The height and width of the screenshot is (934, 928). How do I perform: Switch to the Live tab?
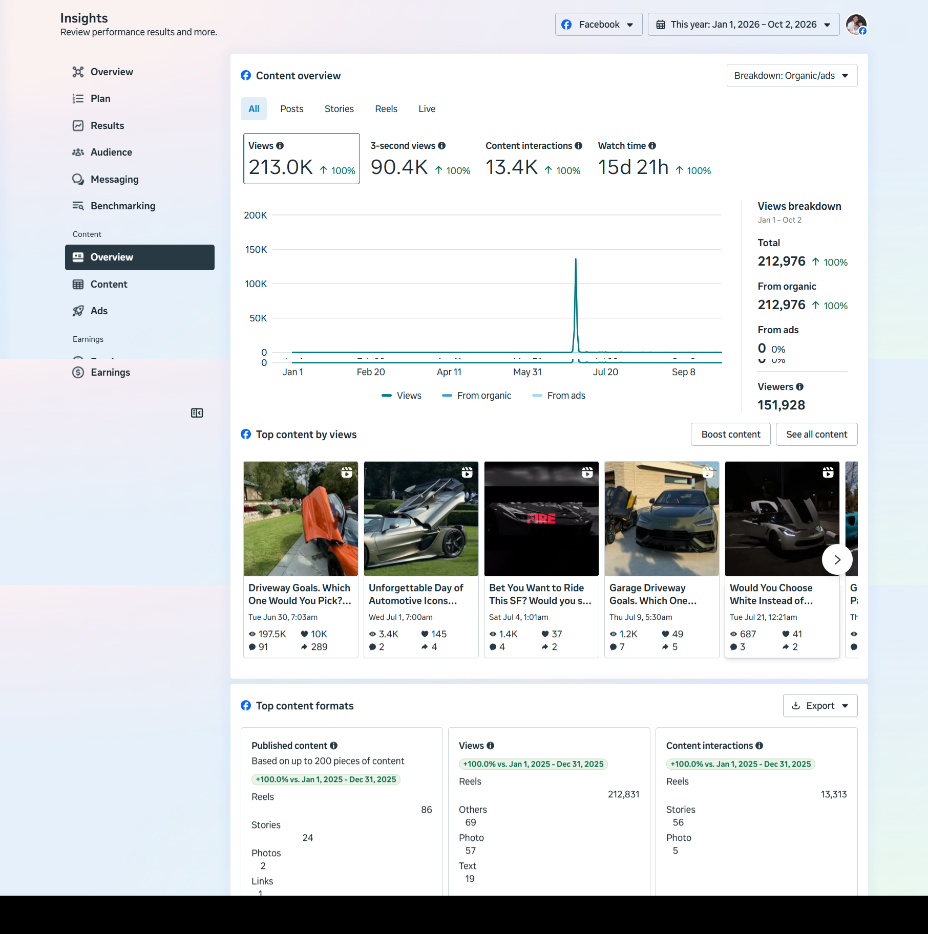pyautogui.click(x=426, y=109)
